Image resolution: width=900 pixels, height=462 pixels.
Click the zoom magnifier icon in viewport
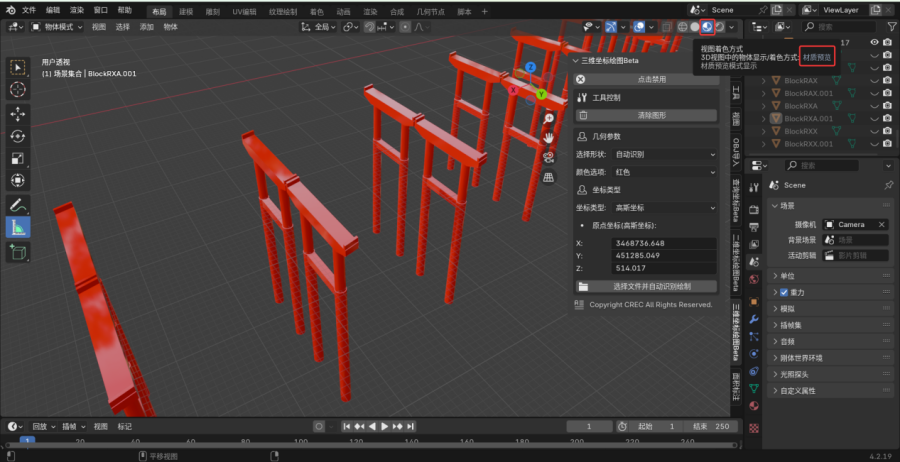(x=549, y=118)
